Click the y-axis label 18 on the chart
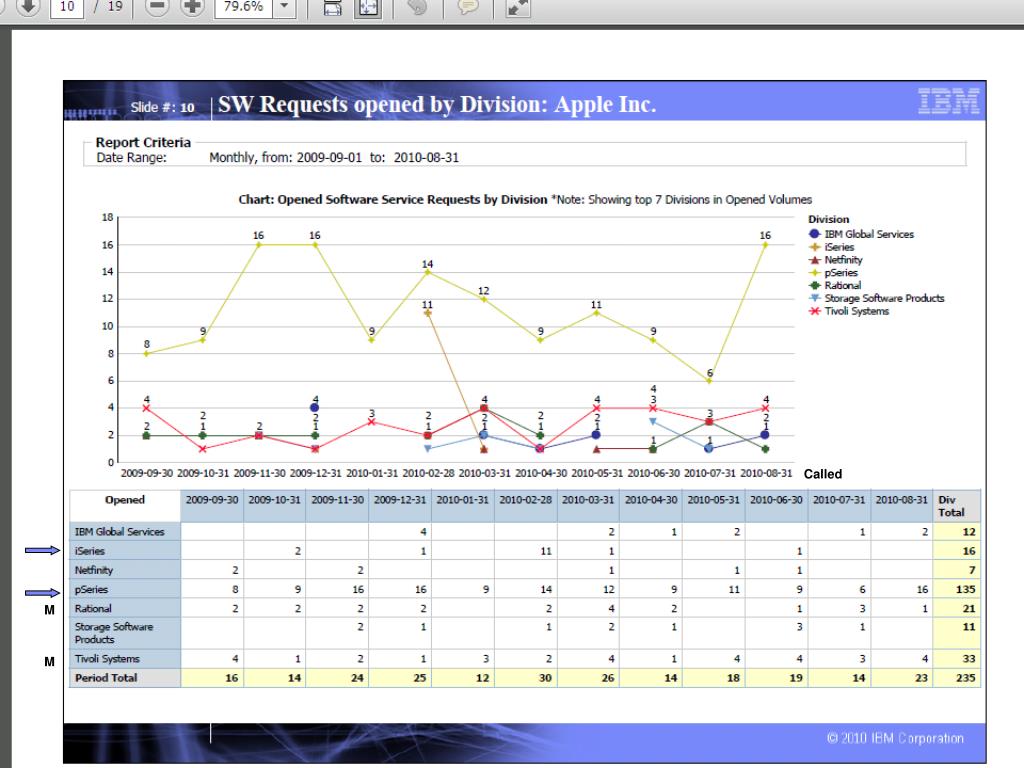Image resolution: width=1024 pixels, height=768 pixels. point(108,217)
